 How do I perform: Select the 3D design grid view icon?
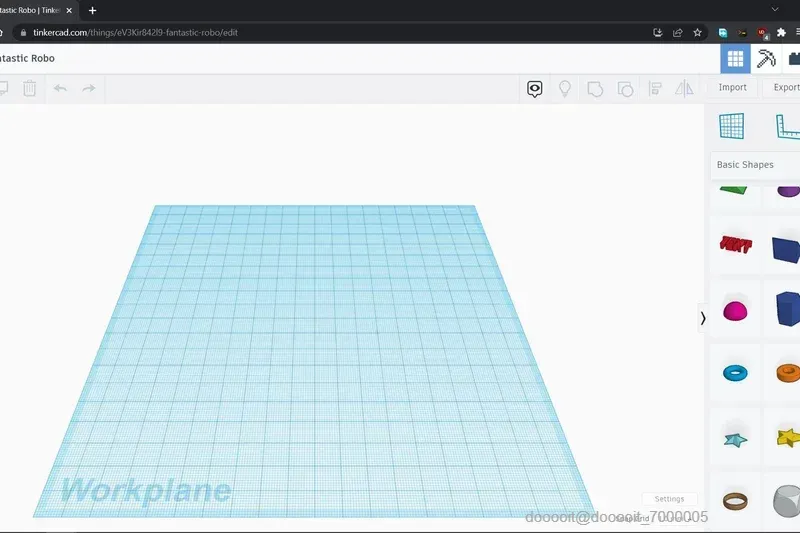click(x=735, y=59)
